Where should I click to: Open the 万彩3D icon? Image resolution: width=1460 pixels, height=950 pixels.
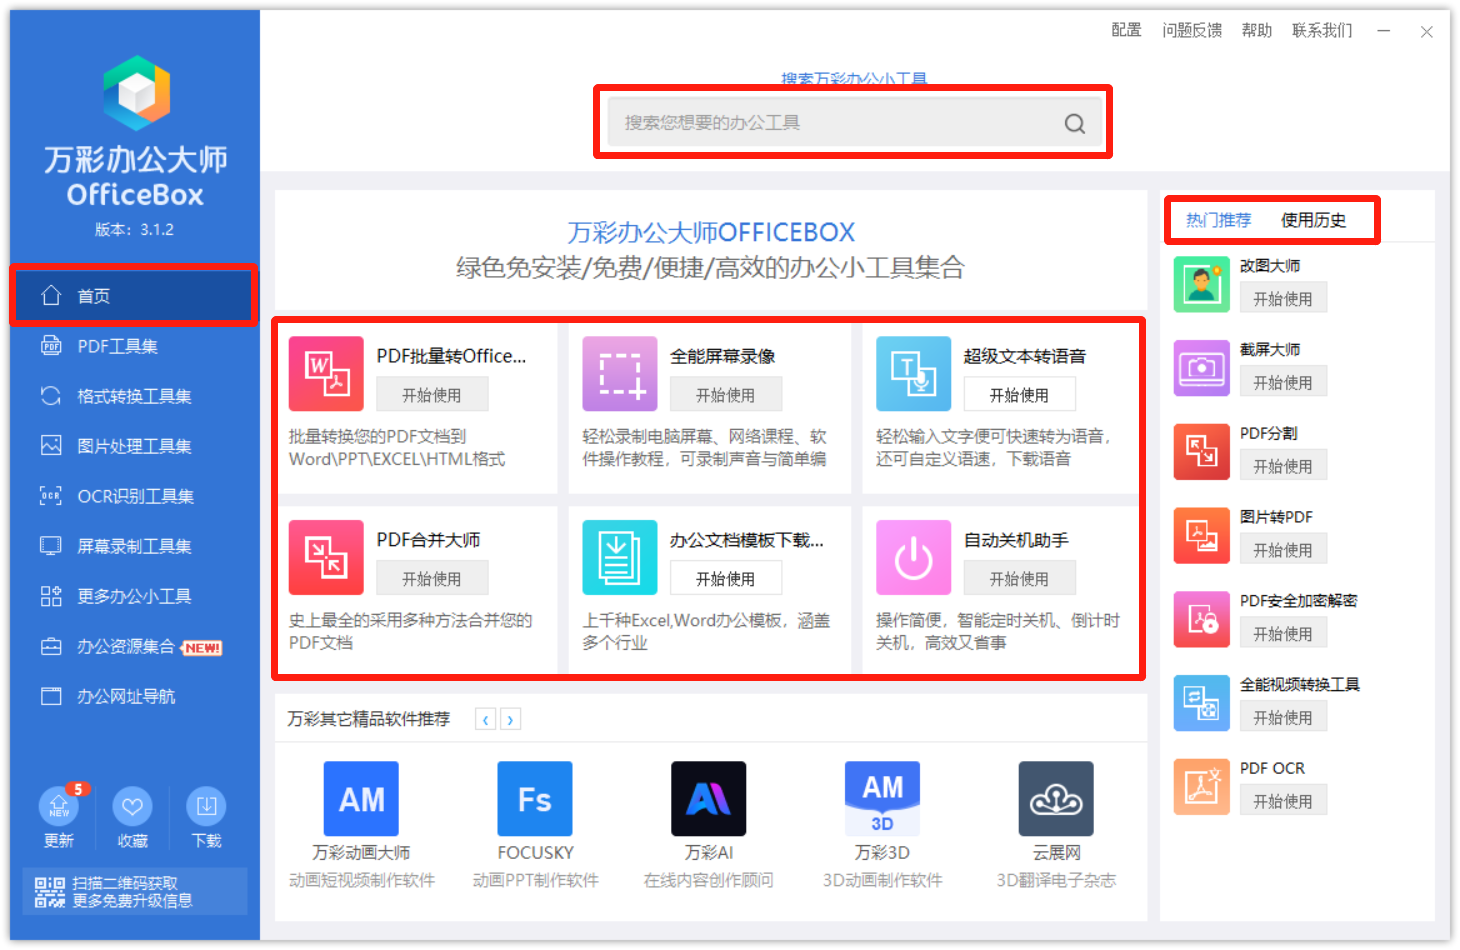tap(882, 799)
